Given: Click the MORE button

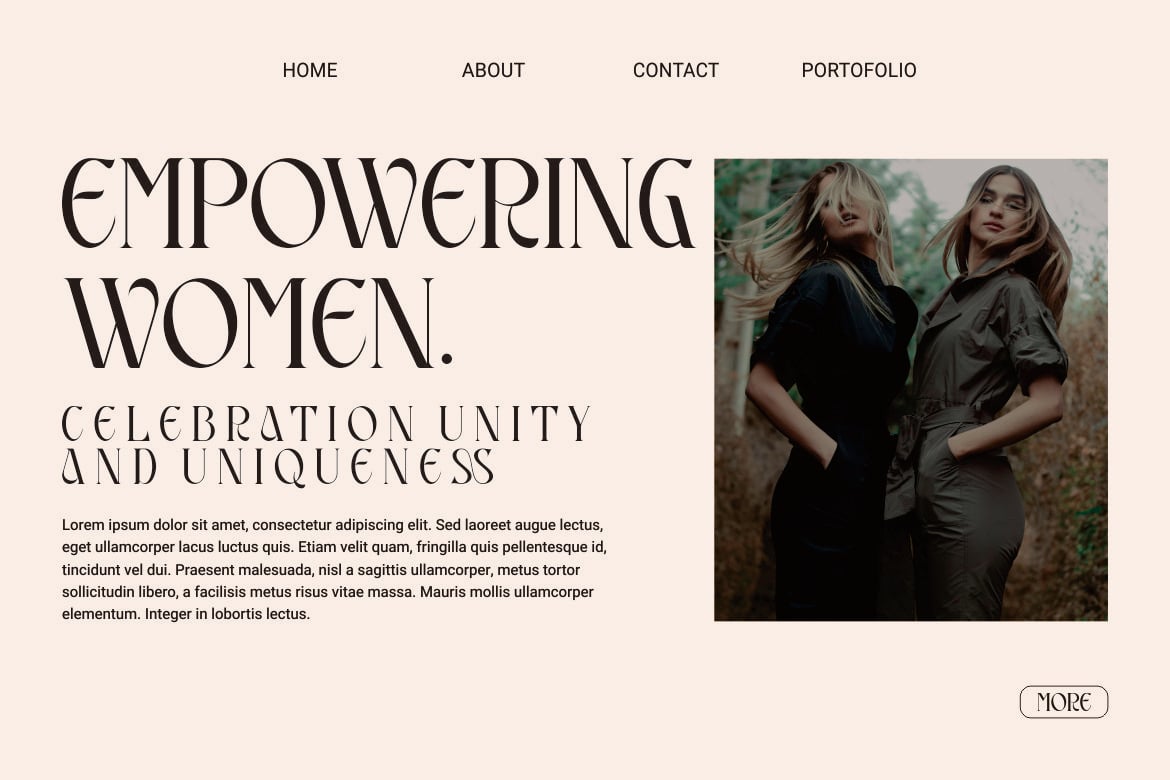Looking at the screenshot, I should tap(1064, 702).
